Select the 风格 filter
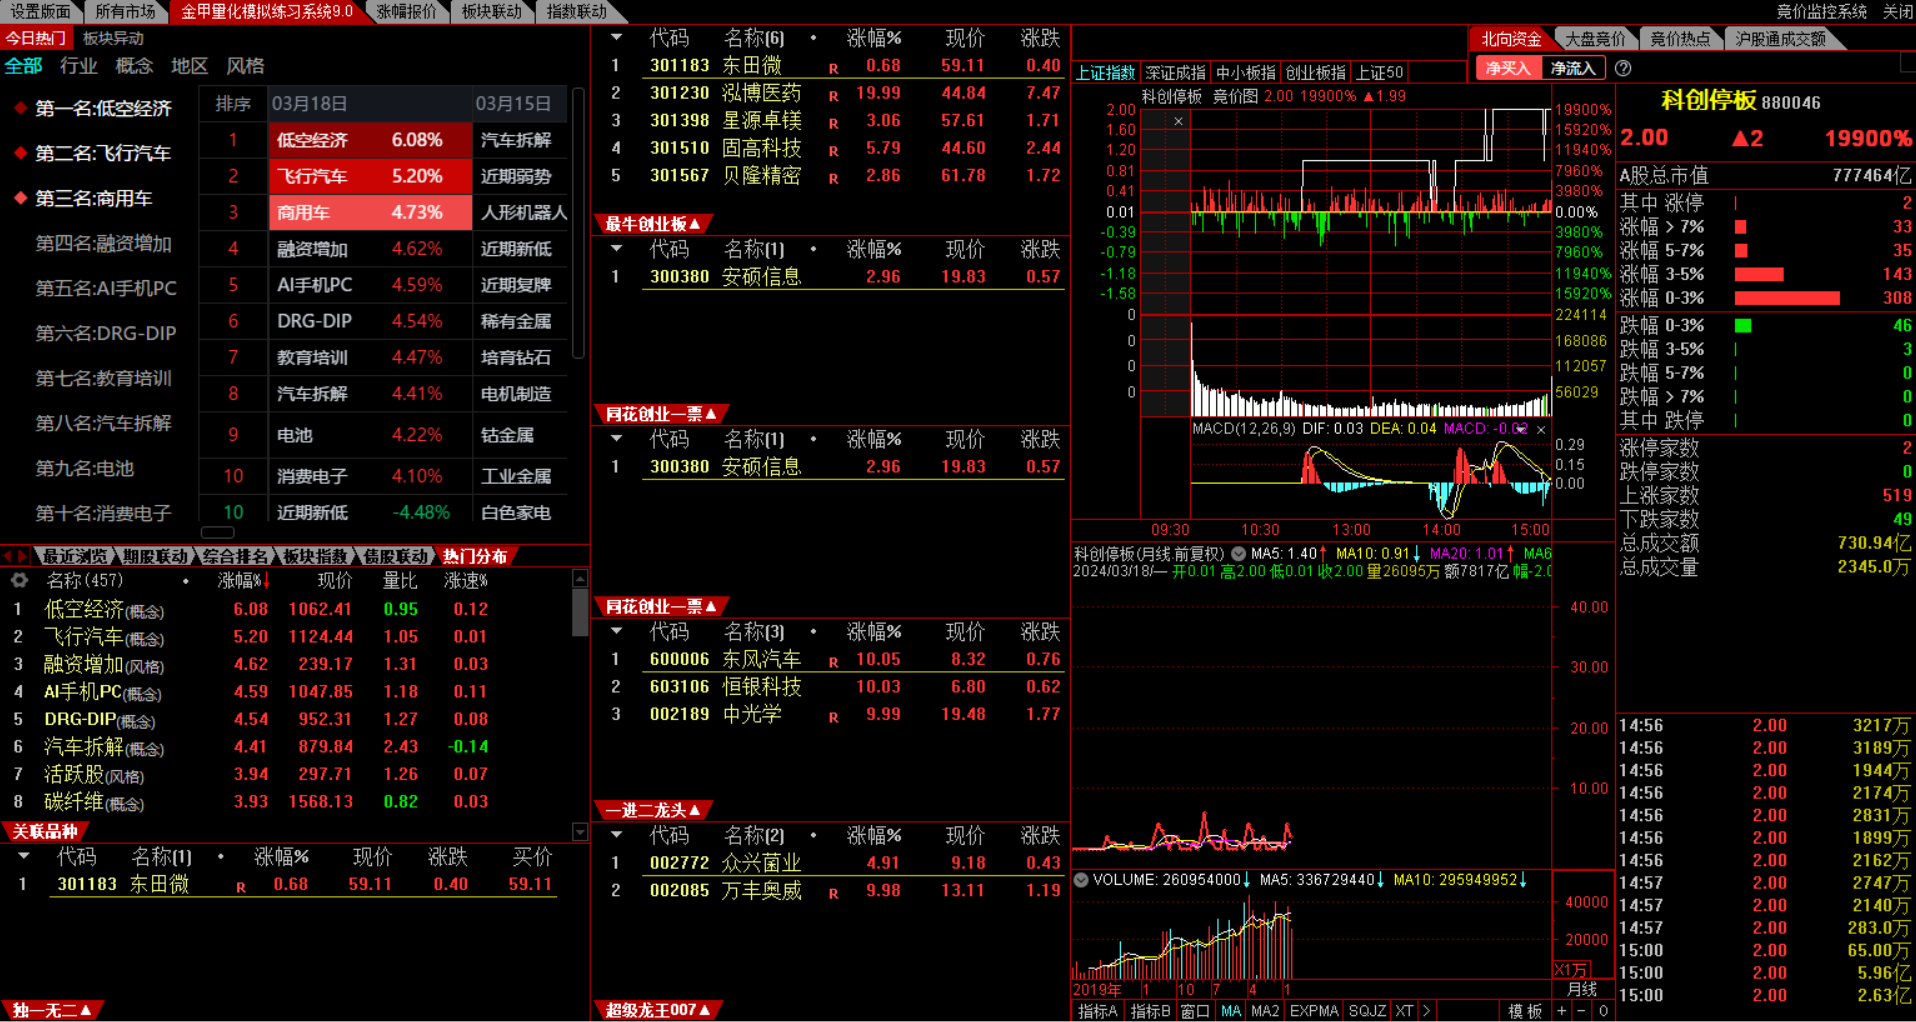Viewport: 1916px width, 1022px height. pyautogui.click(x=245, y=66)
